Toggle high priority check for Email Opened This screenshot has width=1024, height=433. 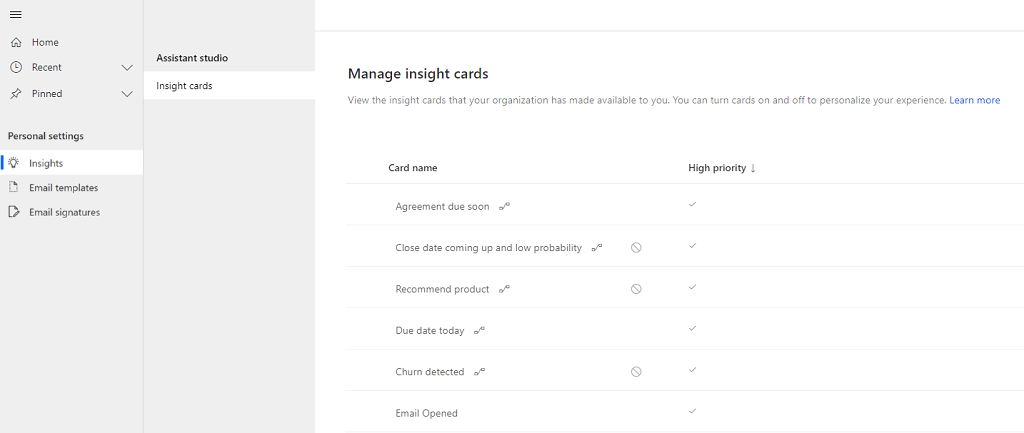[x=692, y=411]
